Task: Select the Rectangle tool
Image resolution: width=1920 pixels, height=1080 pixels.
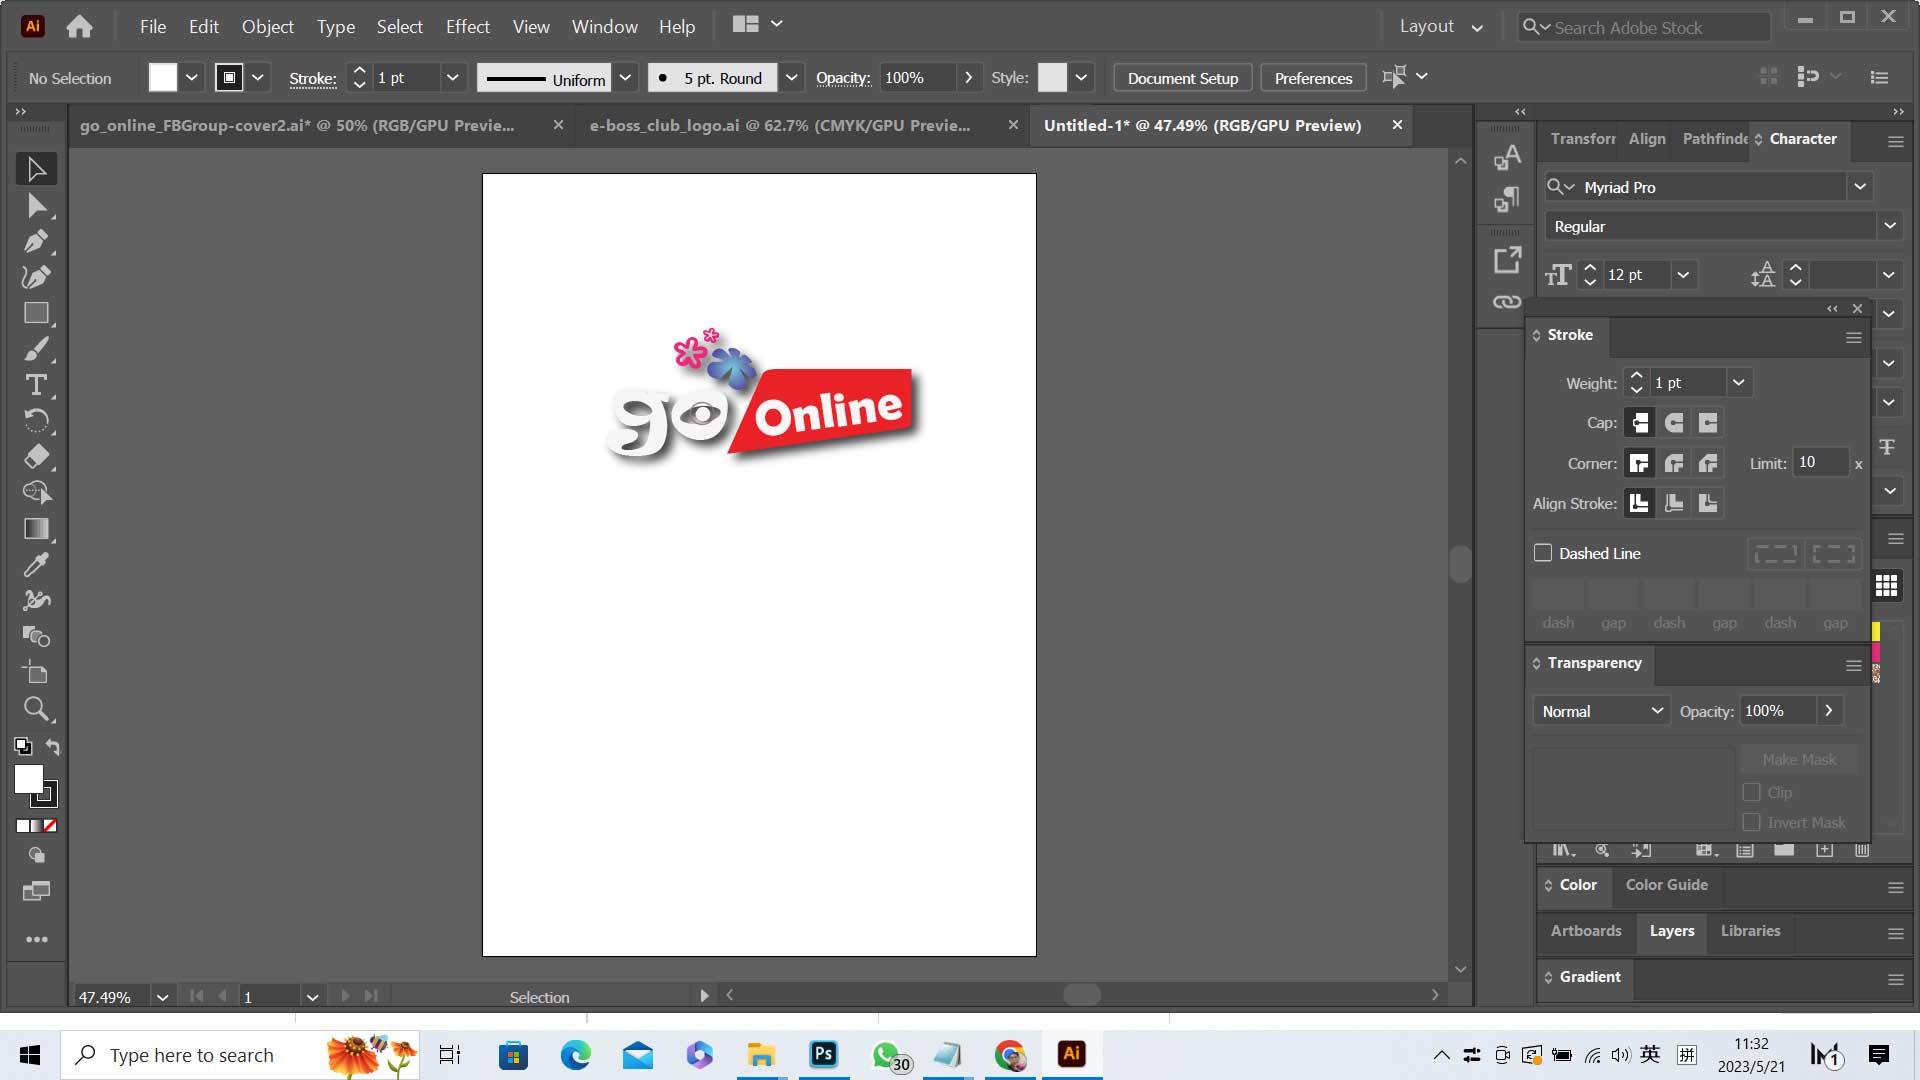Action: click(36, 313)
